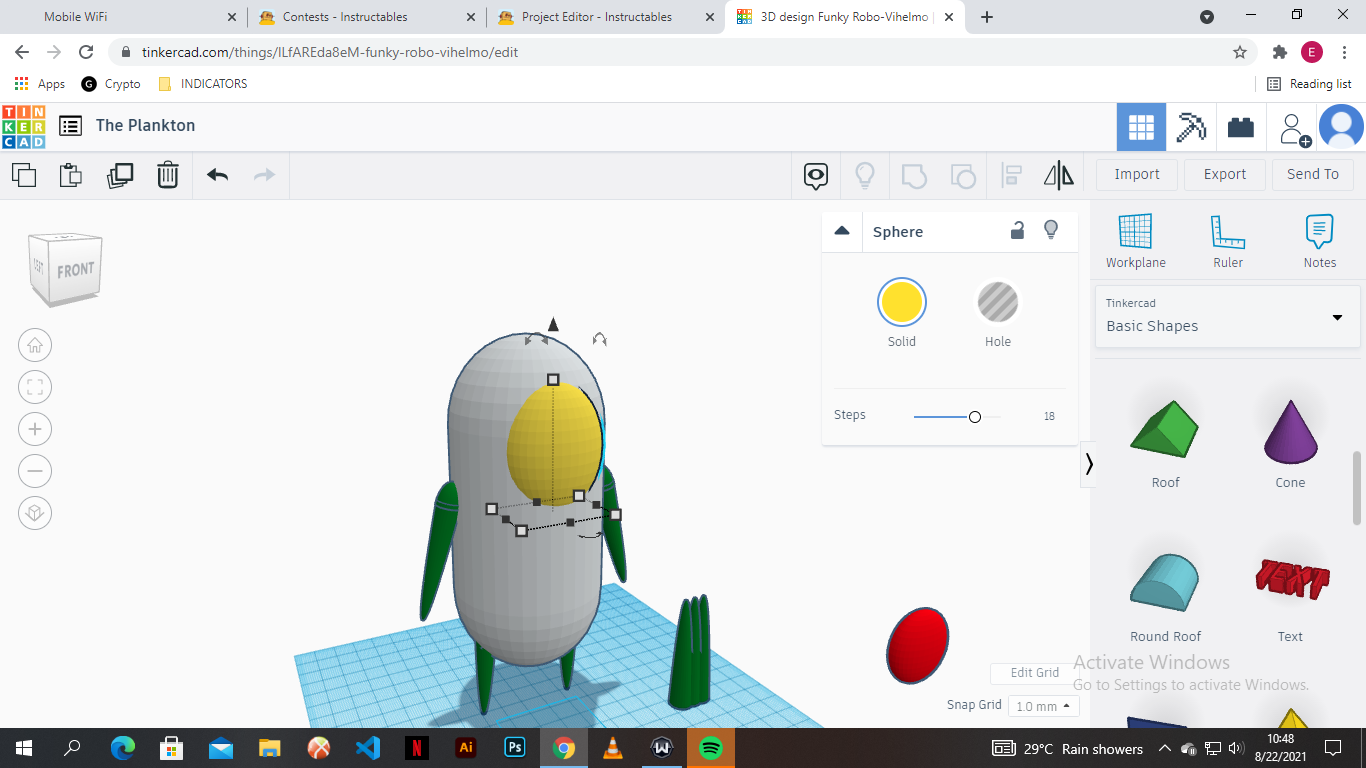
Task: Open Visual Studio Code from taskbar
Action: tap(368, 748)
